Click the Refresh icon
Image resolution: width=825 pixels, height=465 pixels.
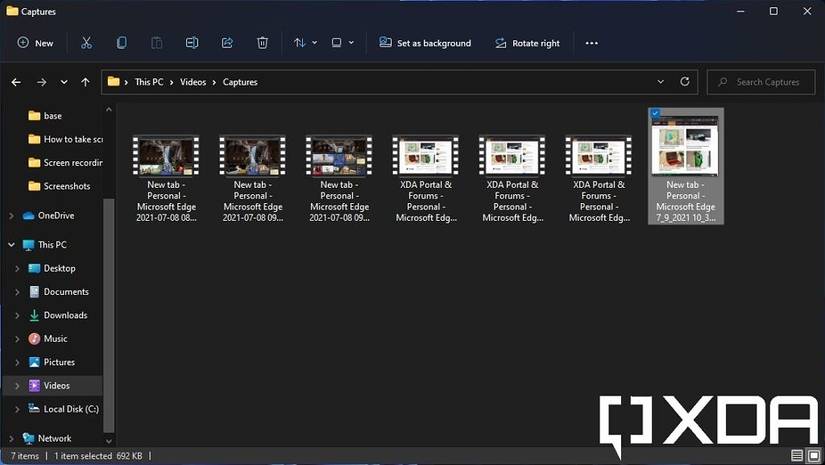pos(685,82)
